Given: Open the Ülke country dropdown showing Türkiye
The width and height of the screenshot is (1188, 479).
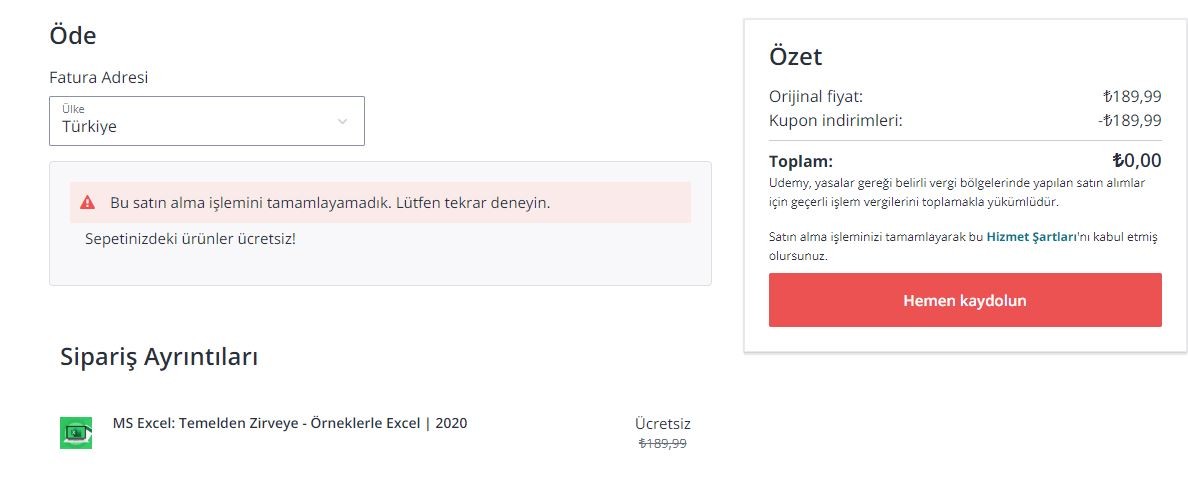Looking at the screenshot, I should point(207,121).
